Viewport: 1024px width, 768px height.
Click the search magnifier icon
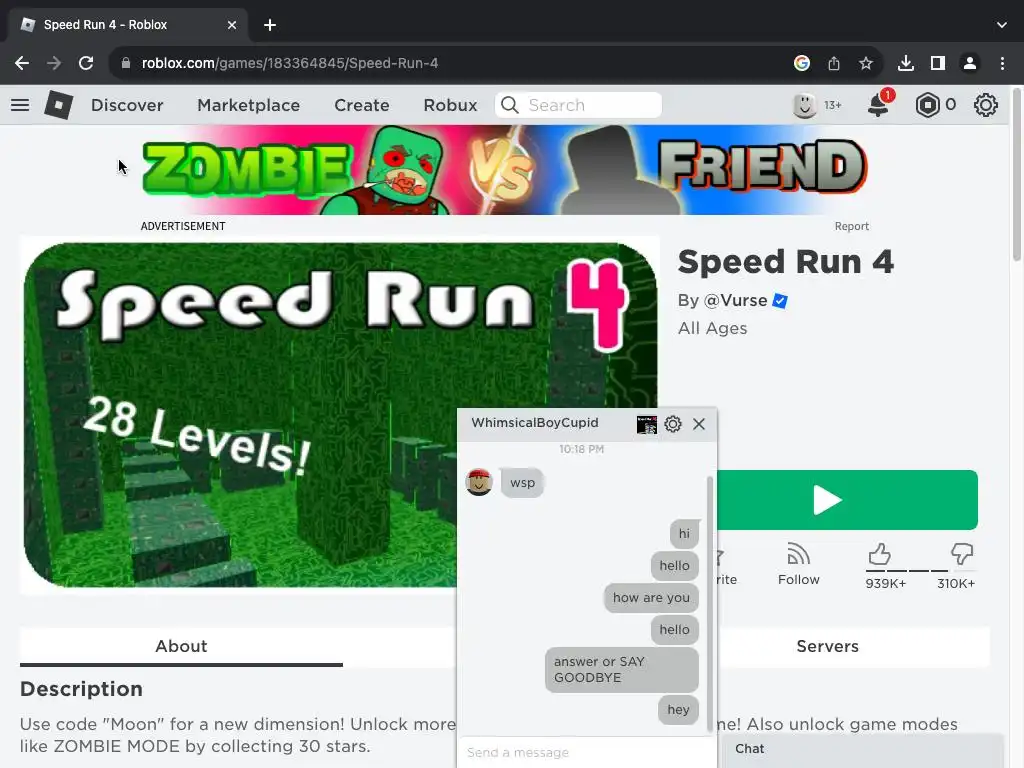tap(509, 105)
